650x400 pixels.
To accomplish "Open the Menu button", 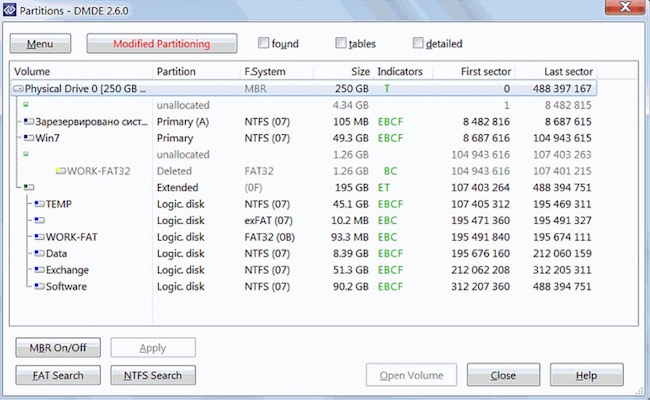I will (40, 44).
